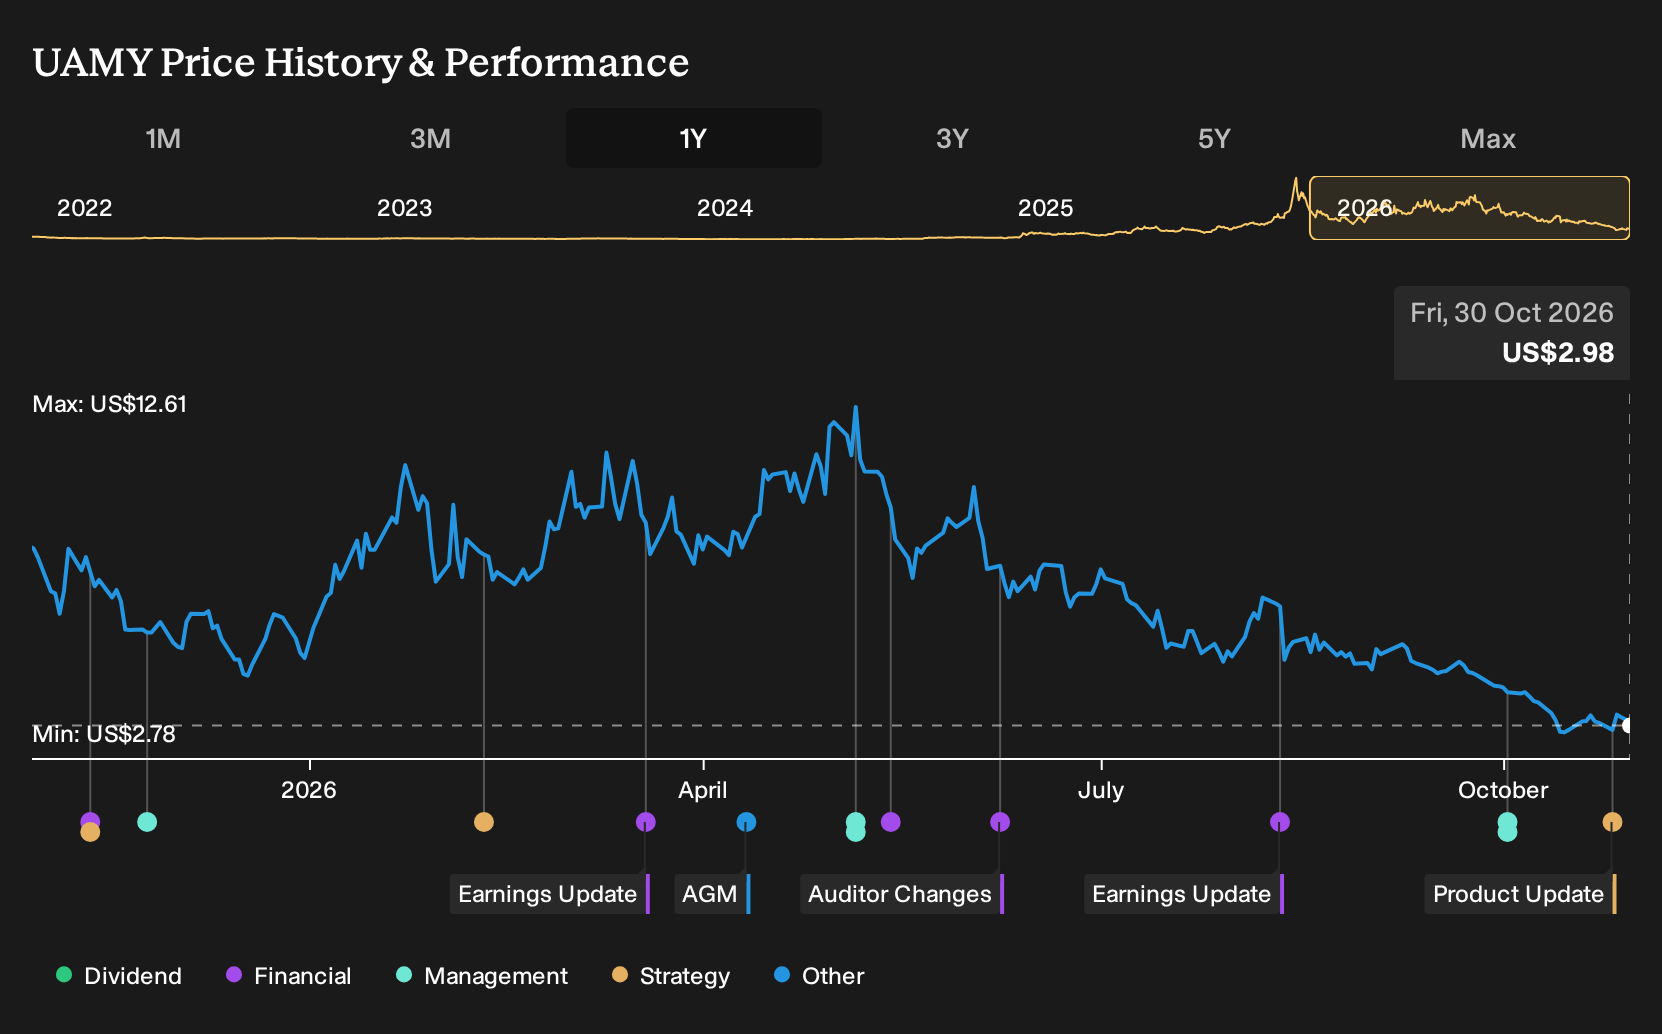Click the purple marker just right of the stacked teal pair
Viewport: 1662px width, 1034px height.
[891, 822]
